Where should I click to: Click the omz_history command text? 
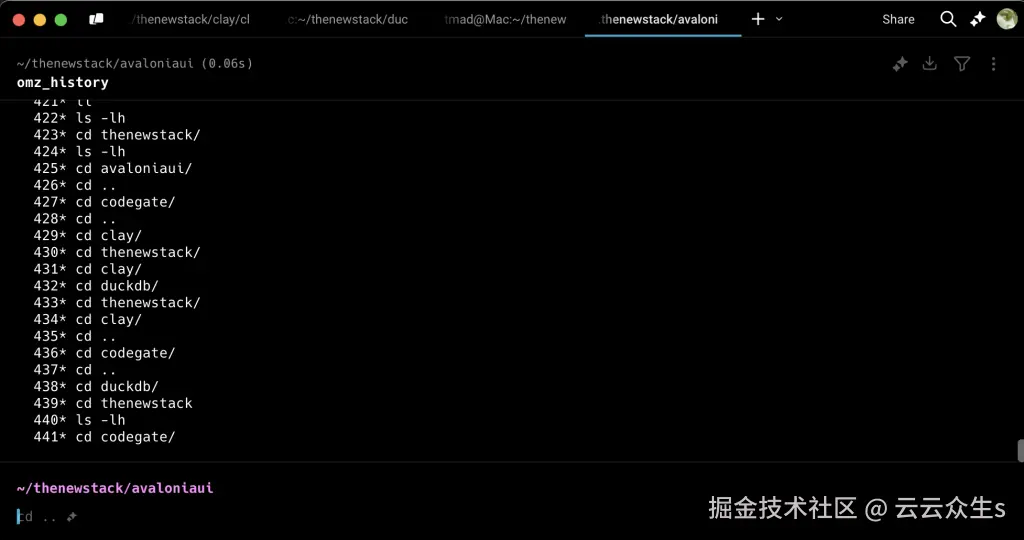tap(63, 82)
